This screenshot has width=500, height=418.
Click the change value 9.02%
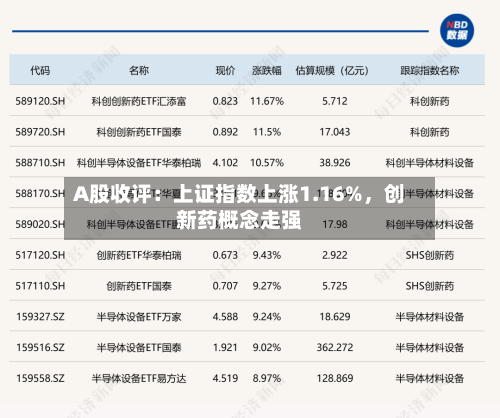267,347
